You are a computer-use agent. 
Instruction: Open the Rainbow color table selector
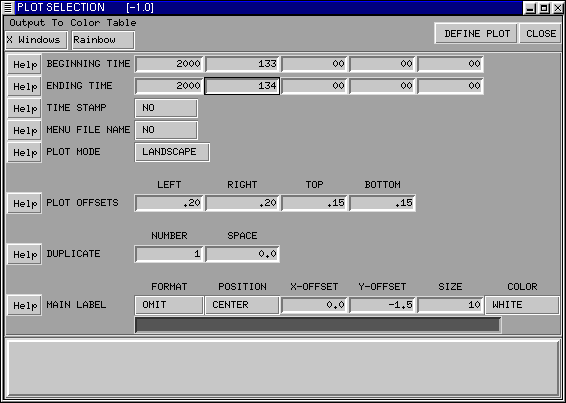point(103,40)
